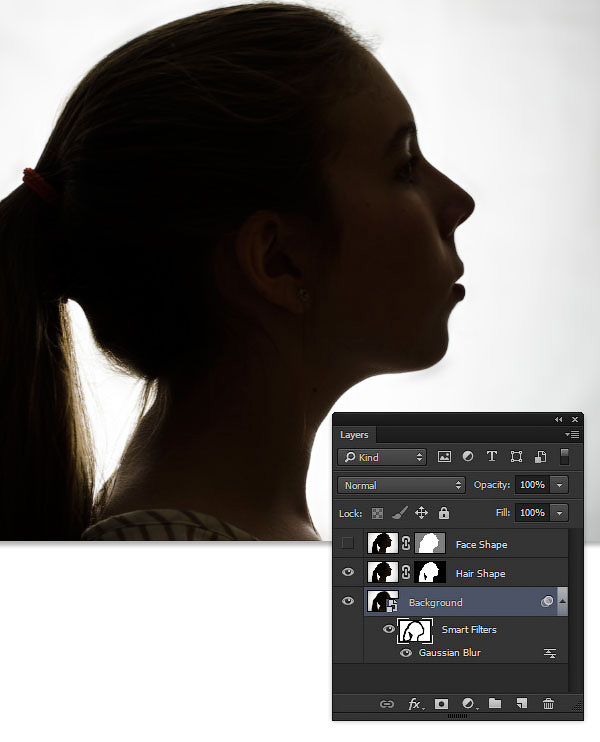
Task: Select the Hair Shape layer name
Action: coord(480,574)
